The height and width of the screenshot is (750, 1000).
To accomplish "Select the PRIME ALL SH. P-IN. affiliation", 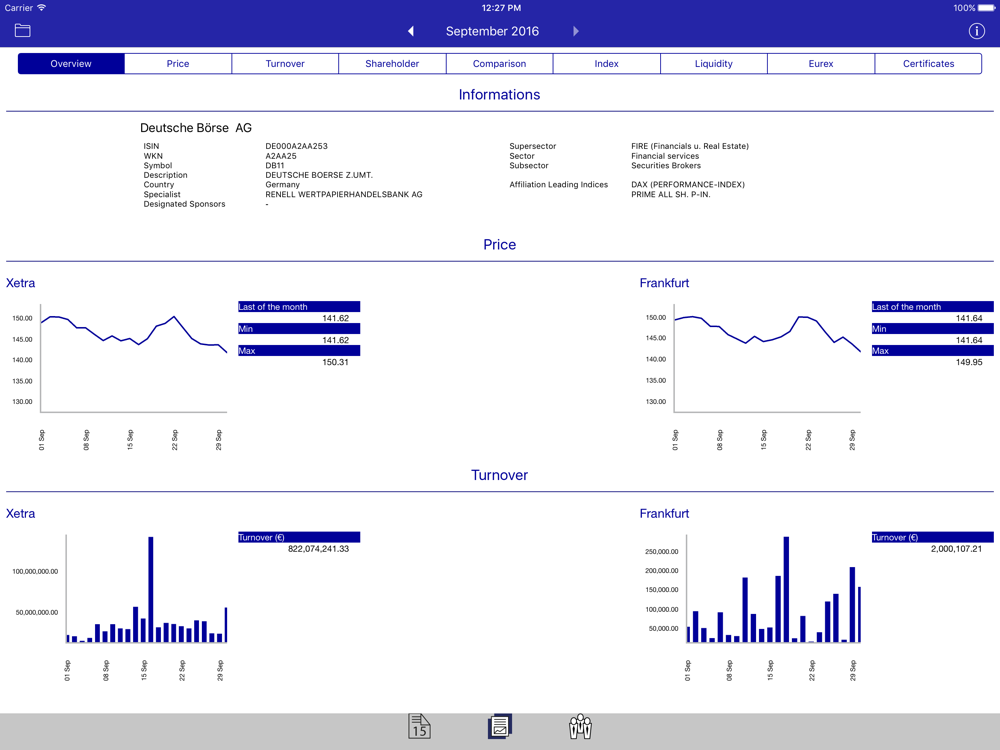I will [x=671, y=194].
